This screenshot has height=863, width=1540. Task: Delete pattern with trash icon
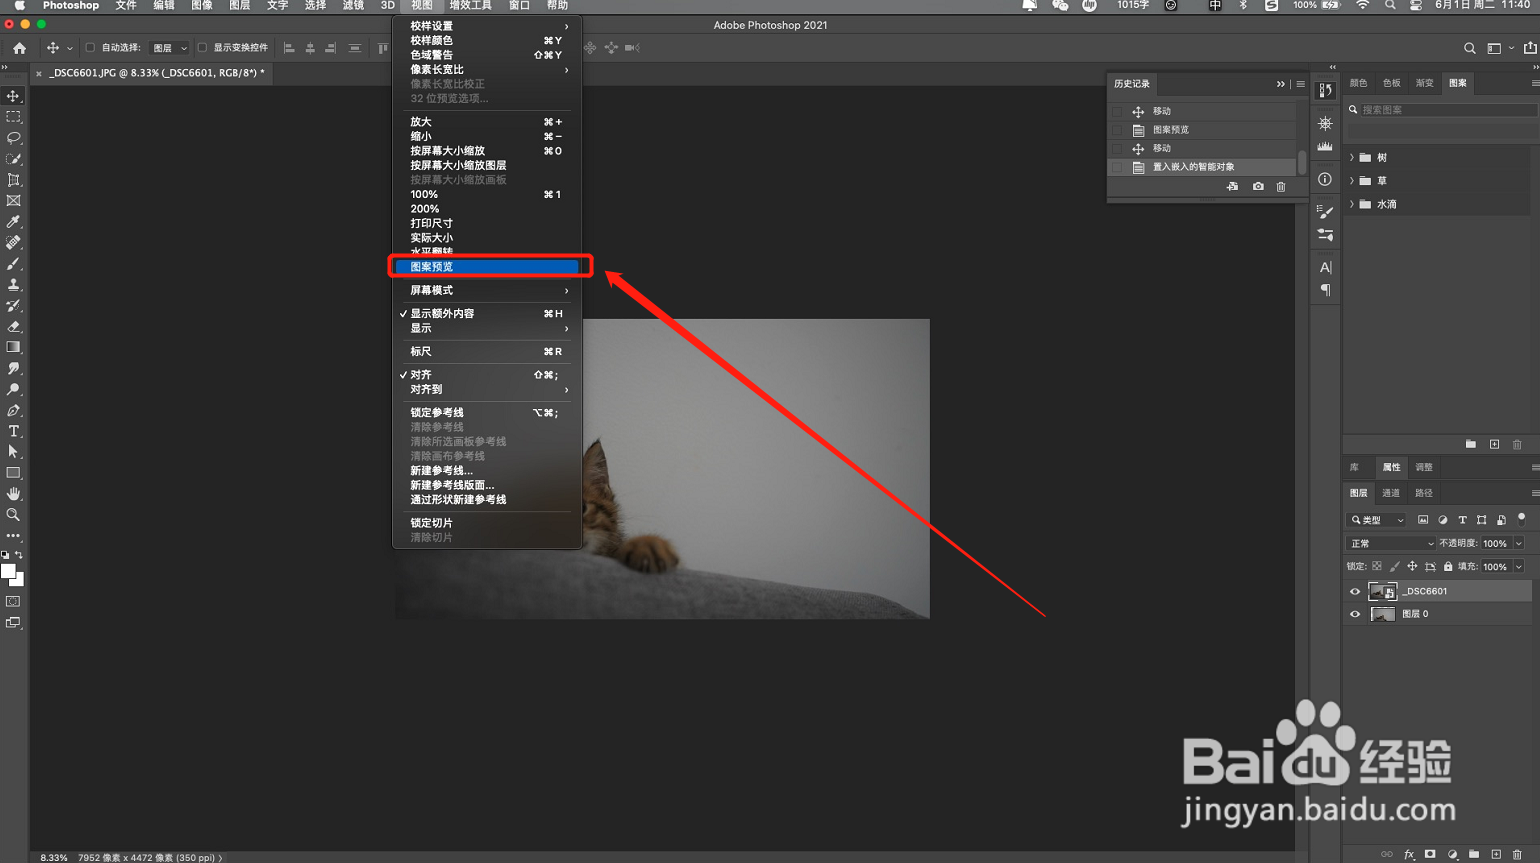tap(1517, 444)
